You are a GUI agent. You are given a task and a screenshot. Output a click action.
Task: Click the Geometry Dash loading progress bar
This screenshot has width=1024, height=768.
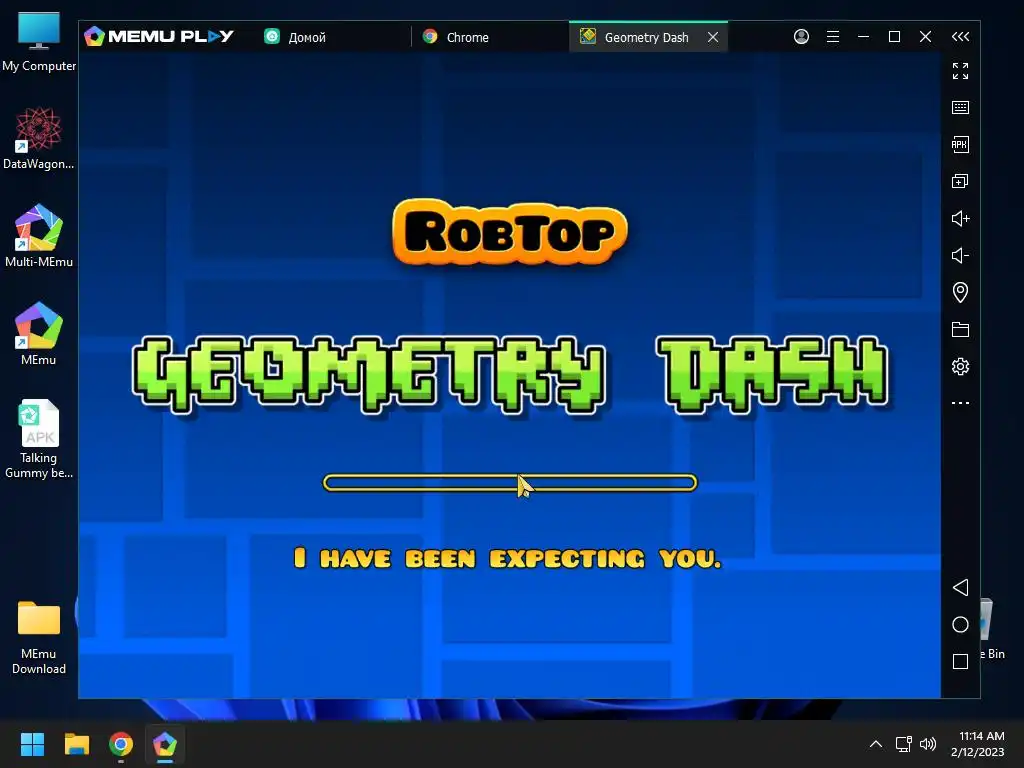click(510, 483)
